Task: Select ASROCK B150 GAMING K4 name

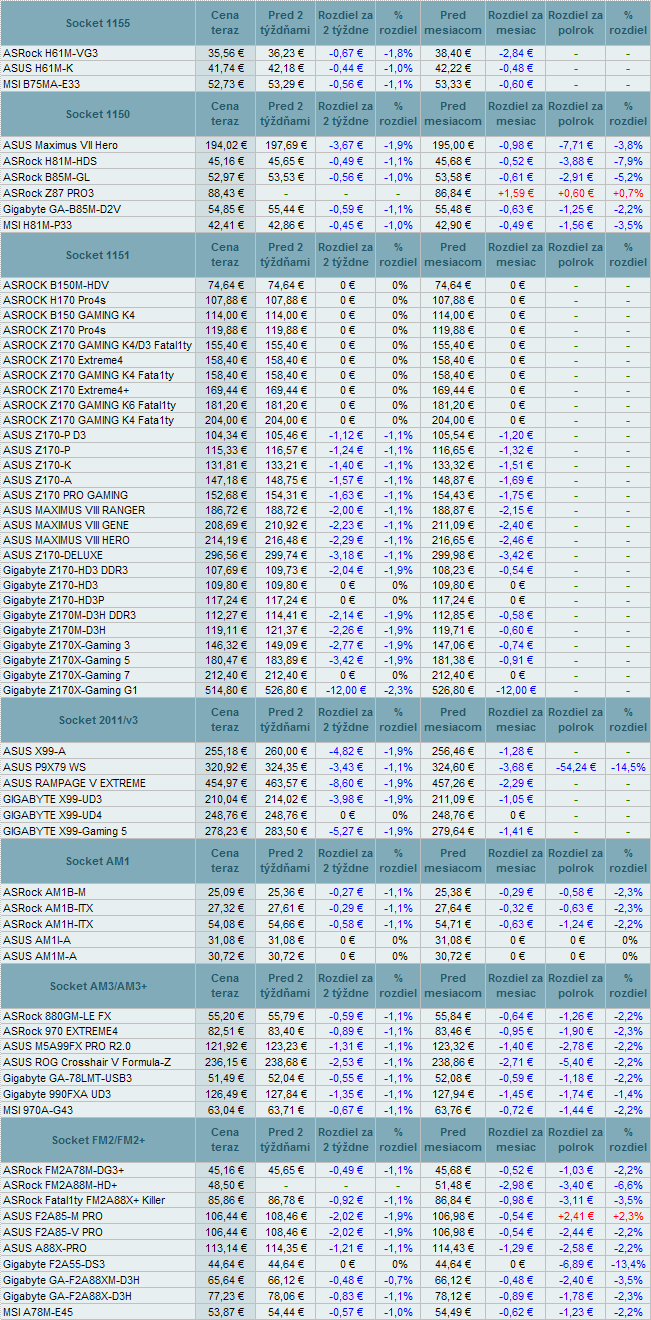Action: pyautogui.click(x=69, y=315)
